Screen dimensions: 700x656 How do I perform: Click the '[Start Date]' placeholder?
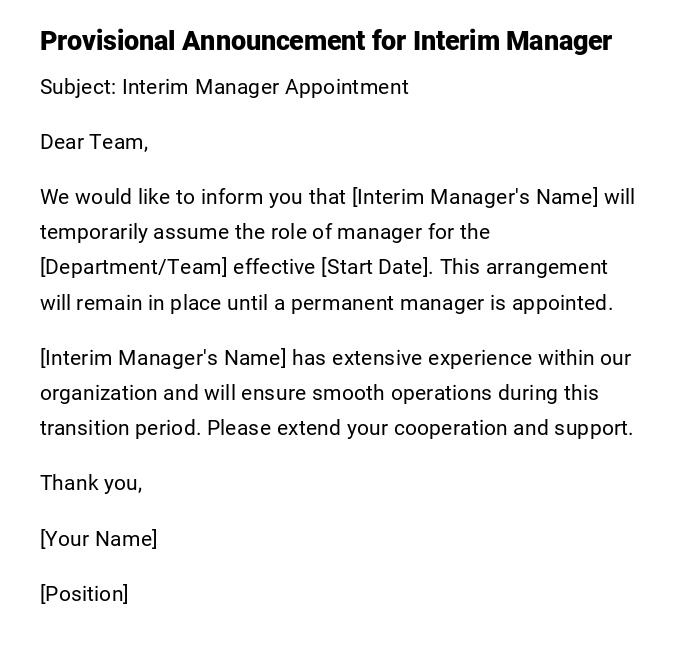coord(376,267)
